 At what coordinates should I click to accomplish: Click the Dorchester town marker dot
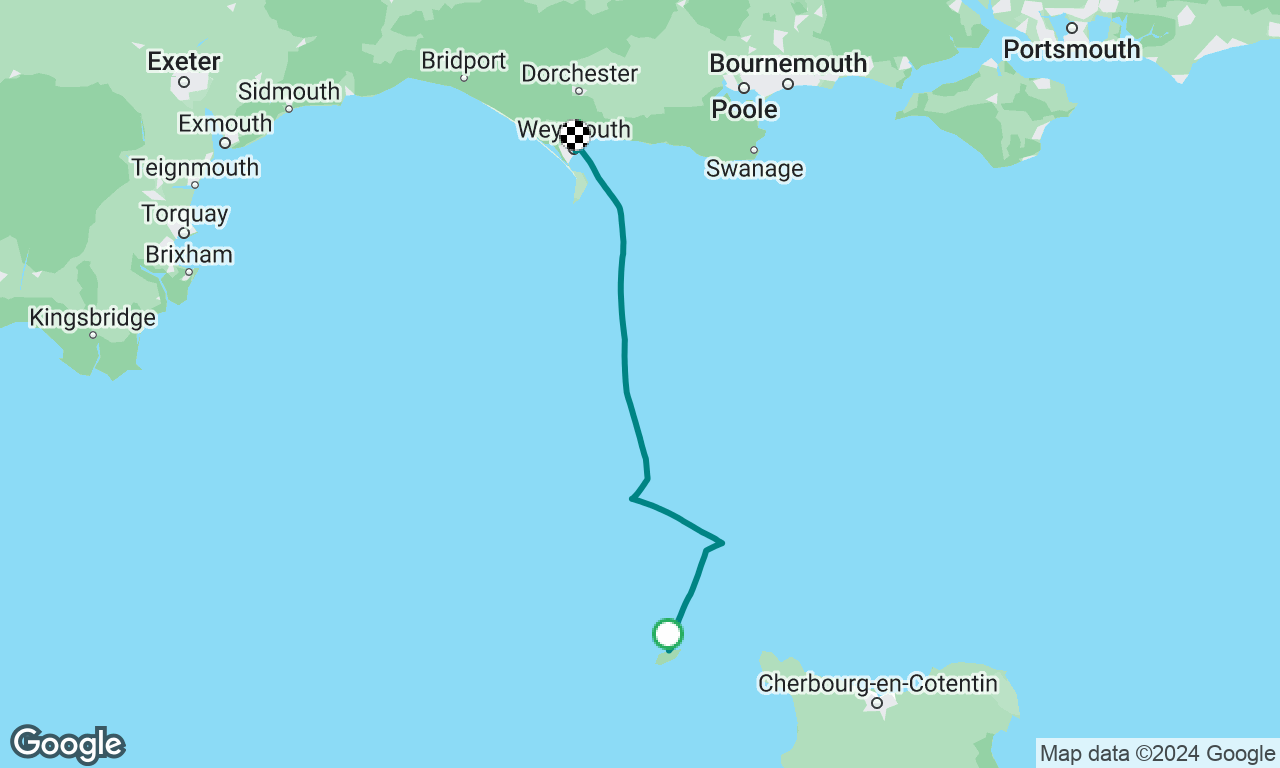point(578,91)
